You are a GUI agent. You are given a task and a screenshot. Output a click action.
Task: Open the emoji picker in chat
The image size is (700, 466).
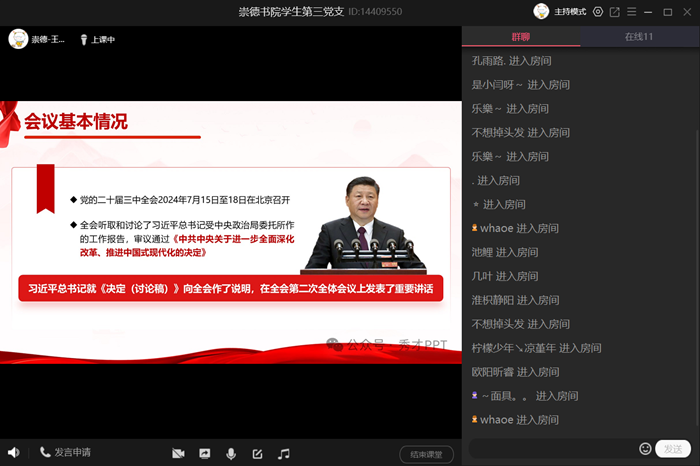point(645,448)
